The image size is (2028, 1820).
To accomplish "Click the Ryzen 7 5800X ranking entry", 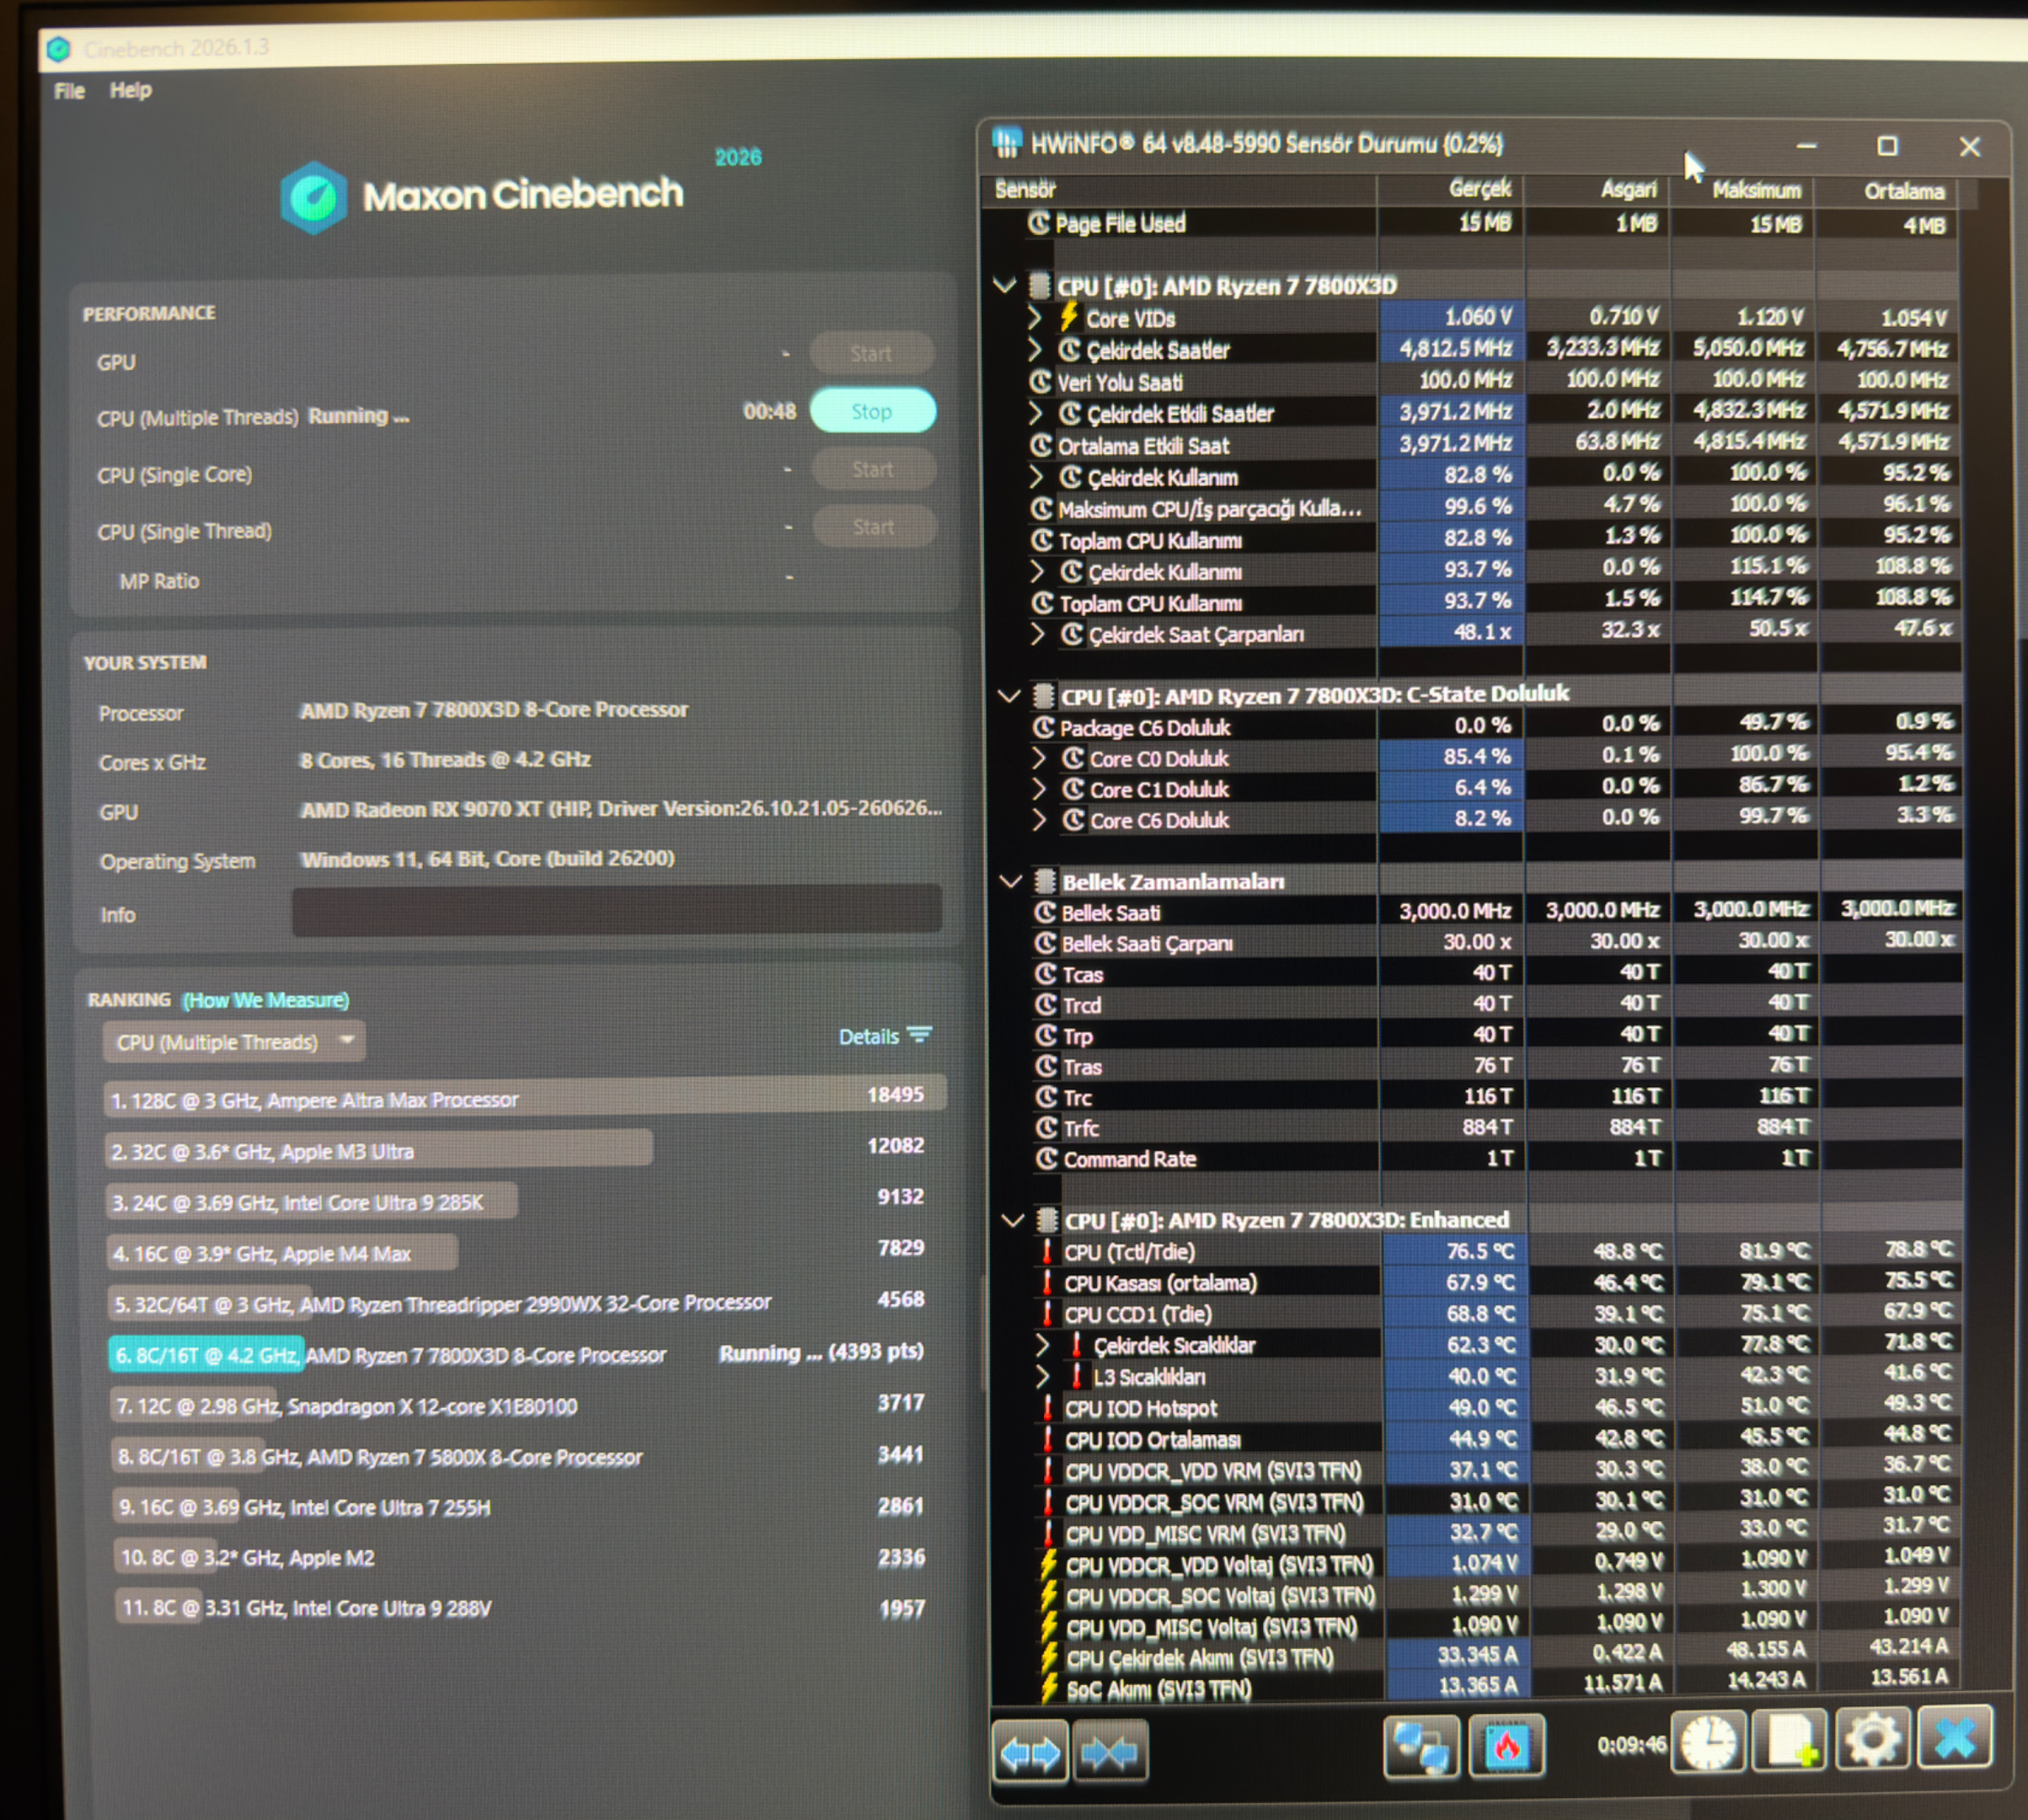I will pos(517,1456).
